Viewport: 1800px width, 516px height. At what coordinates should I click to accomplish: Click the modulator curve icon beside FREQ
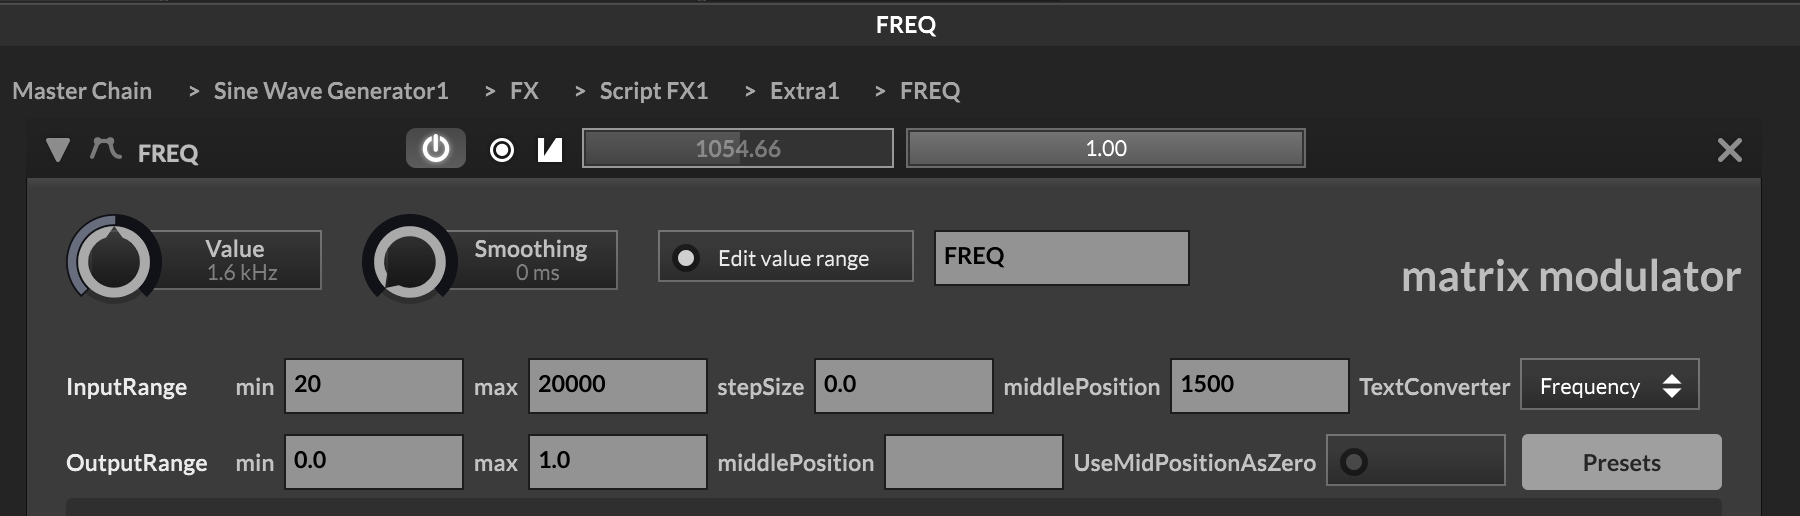[x=105, y=150]
